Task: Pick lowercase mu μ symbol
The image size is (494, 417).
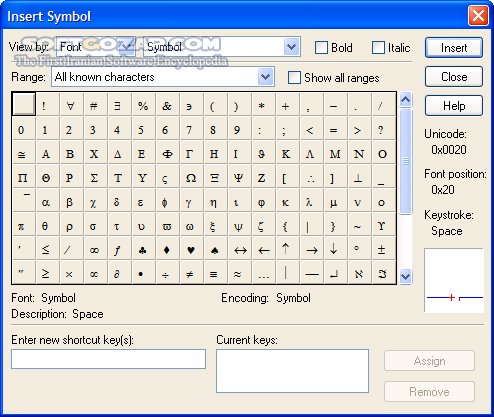Action: coord(336,200)
